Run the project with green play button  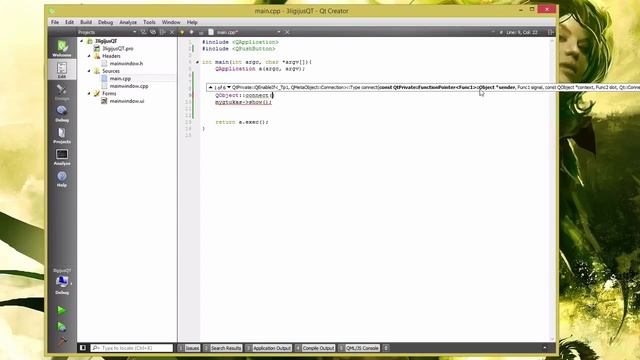61,311
